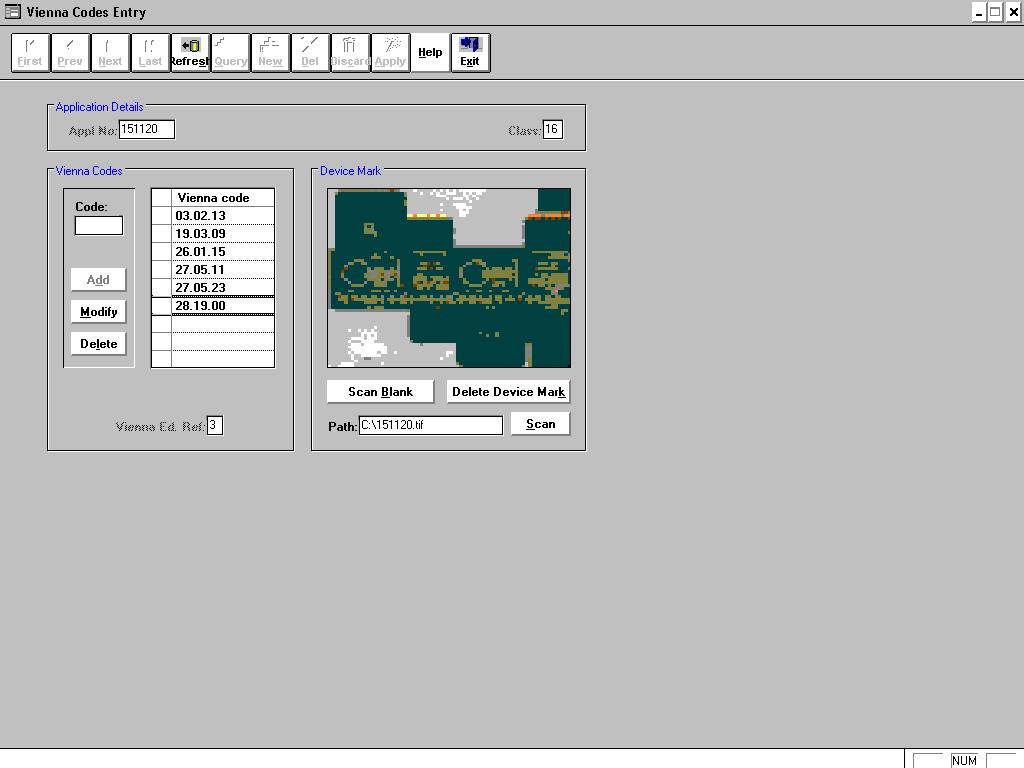Click Delete Device Mark button

pos(508,392)
